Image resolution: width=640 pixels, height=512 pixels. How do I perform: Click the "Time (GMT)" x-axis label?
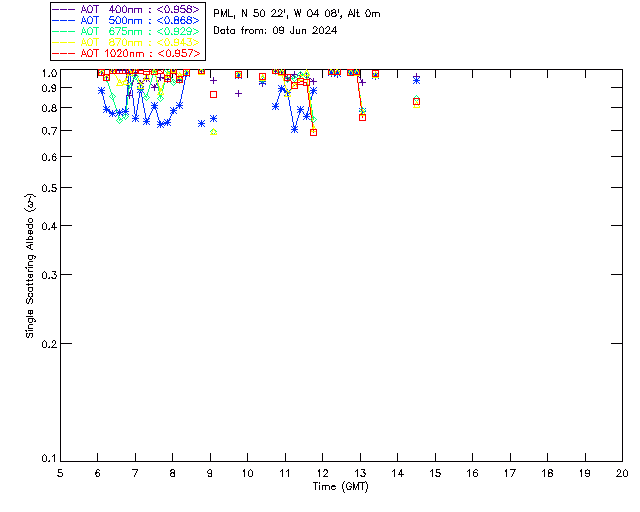pyautogui.click(x=340, y=487)
